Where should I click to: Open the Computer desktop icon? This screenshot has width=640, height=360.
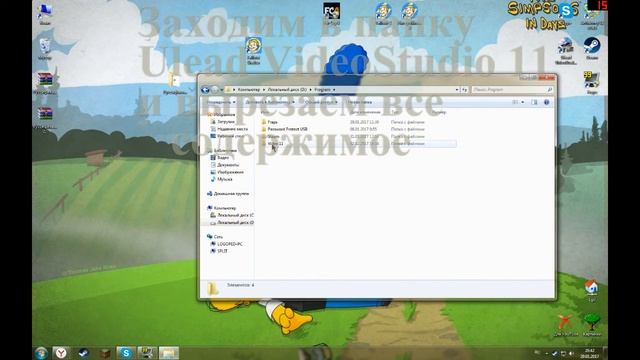point(44,14)
